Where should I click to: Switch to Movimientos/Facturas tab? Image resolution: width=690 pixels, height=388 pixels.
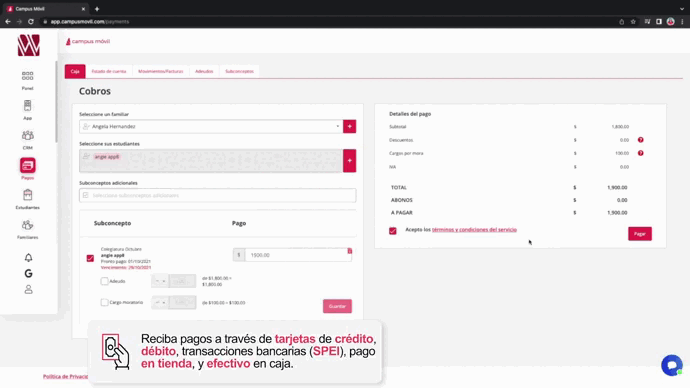point(161,71)
